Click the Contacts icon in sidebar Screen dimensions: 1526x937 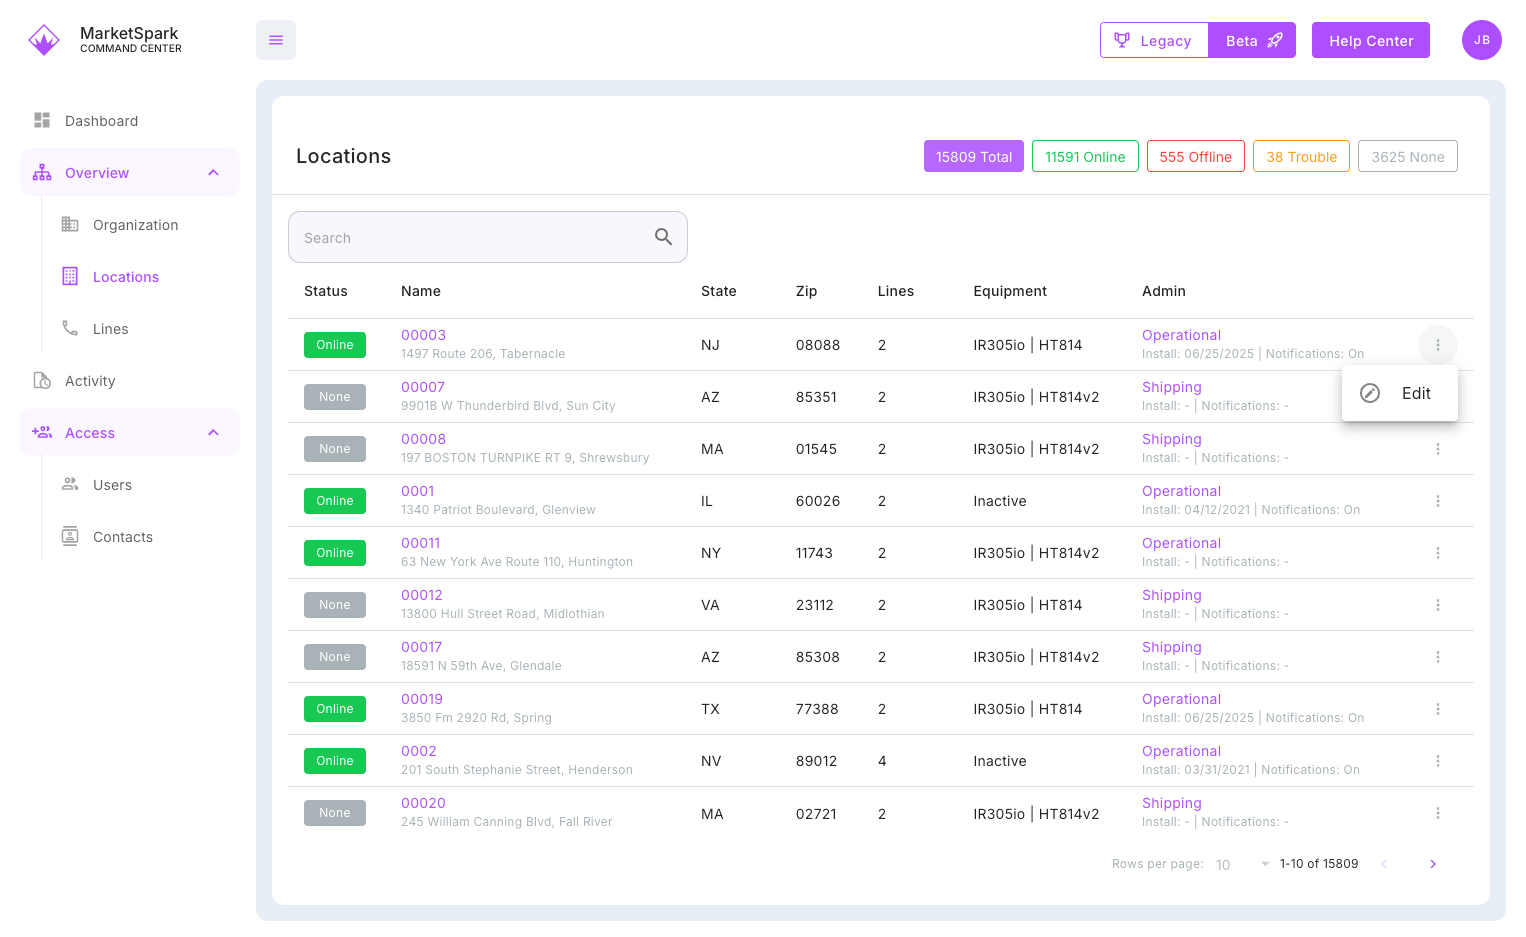point(70,536)
